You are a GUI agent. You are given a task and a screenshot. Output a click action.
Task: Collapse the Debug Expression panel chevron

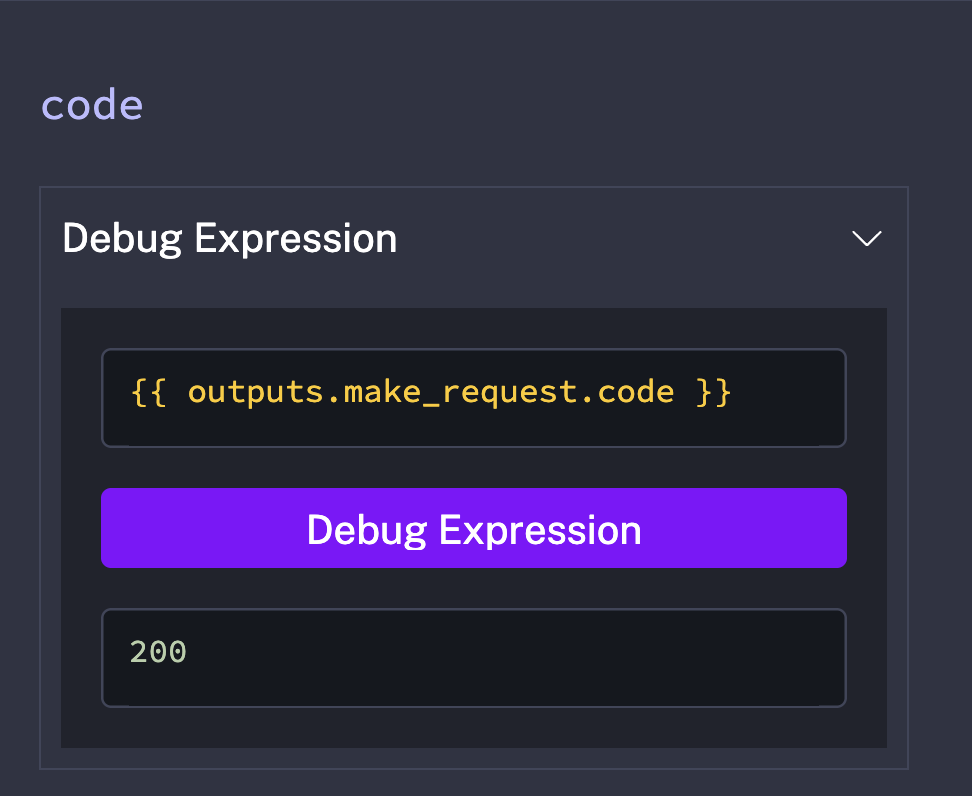pyautogui.click(x=866, y=239)
